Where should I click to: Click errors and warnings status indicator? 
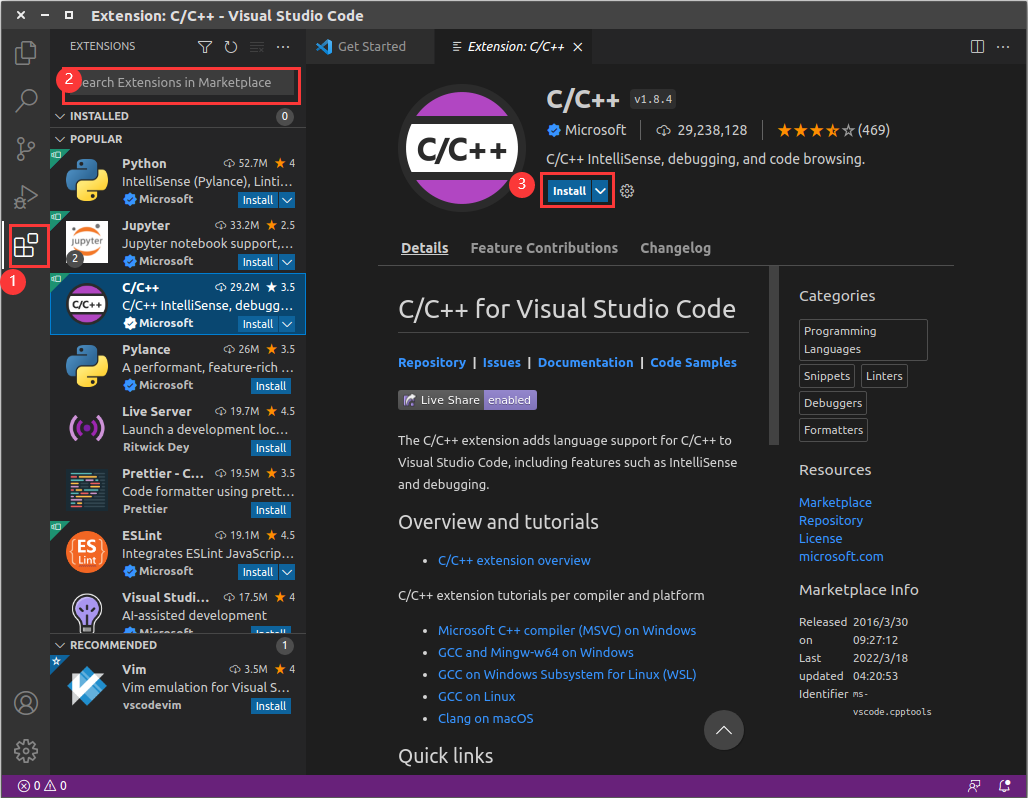(x=42, y=786)
